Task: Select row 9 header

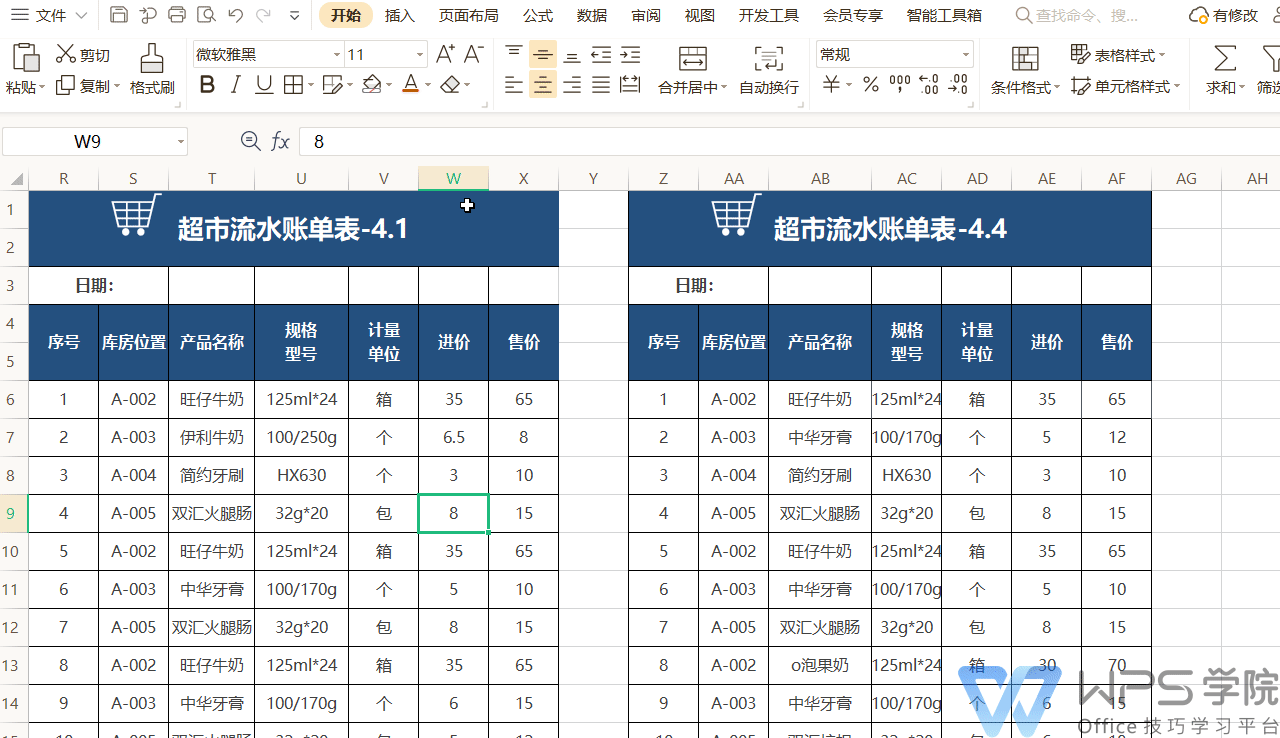Action: [13, 513]
